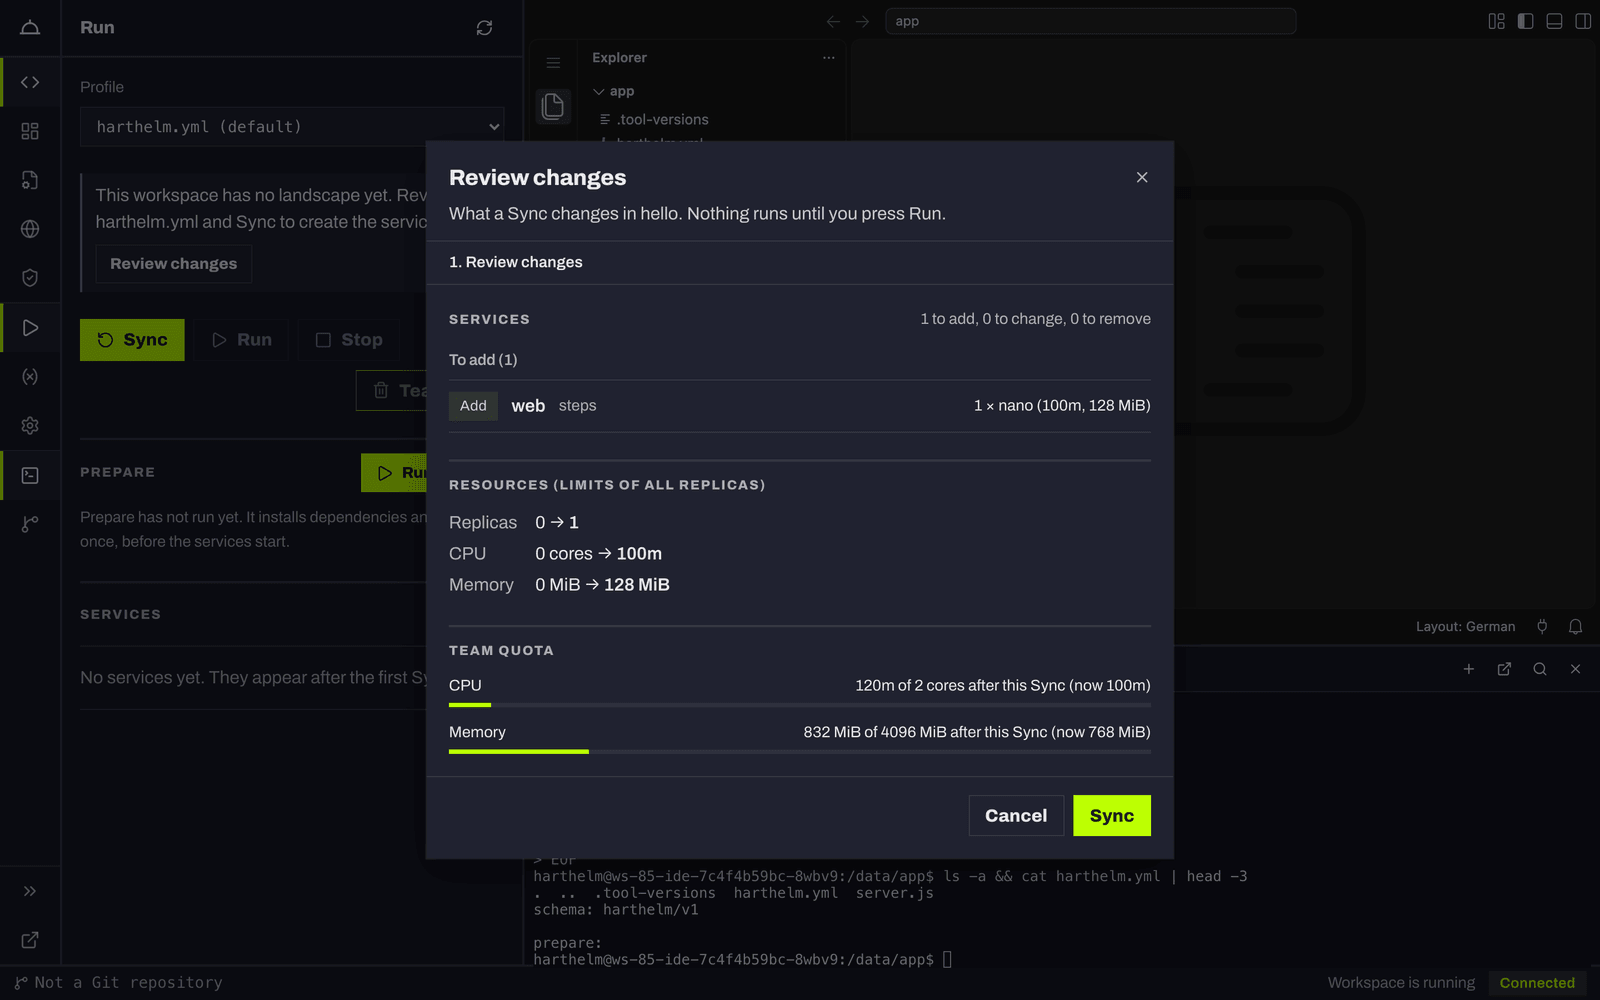Open the code editor sidebar icon
The width and height of the screenshot is (1600, 1000).
[x=30, y=82]
